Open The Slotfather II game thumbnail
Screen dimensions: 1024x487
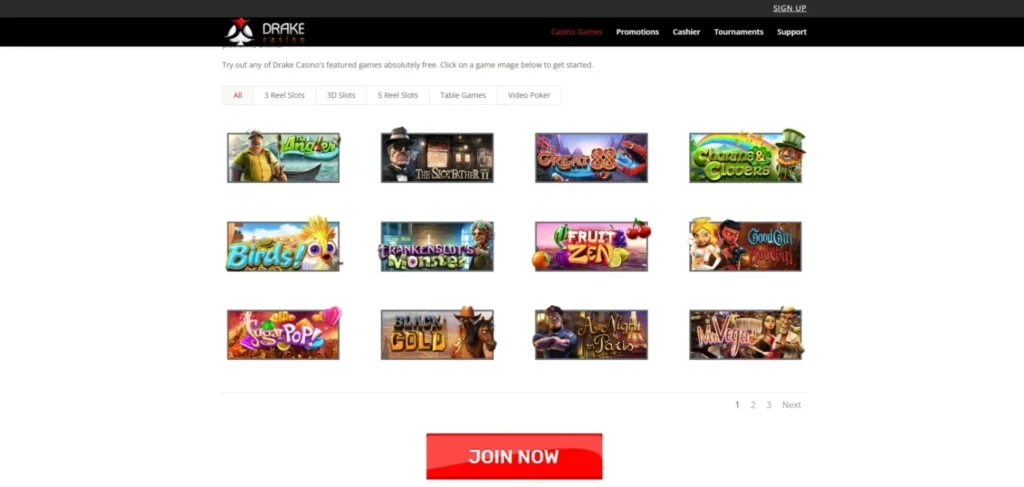pyautogui.click(x=437, y=155)
